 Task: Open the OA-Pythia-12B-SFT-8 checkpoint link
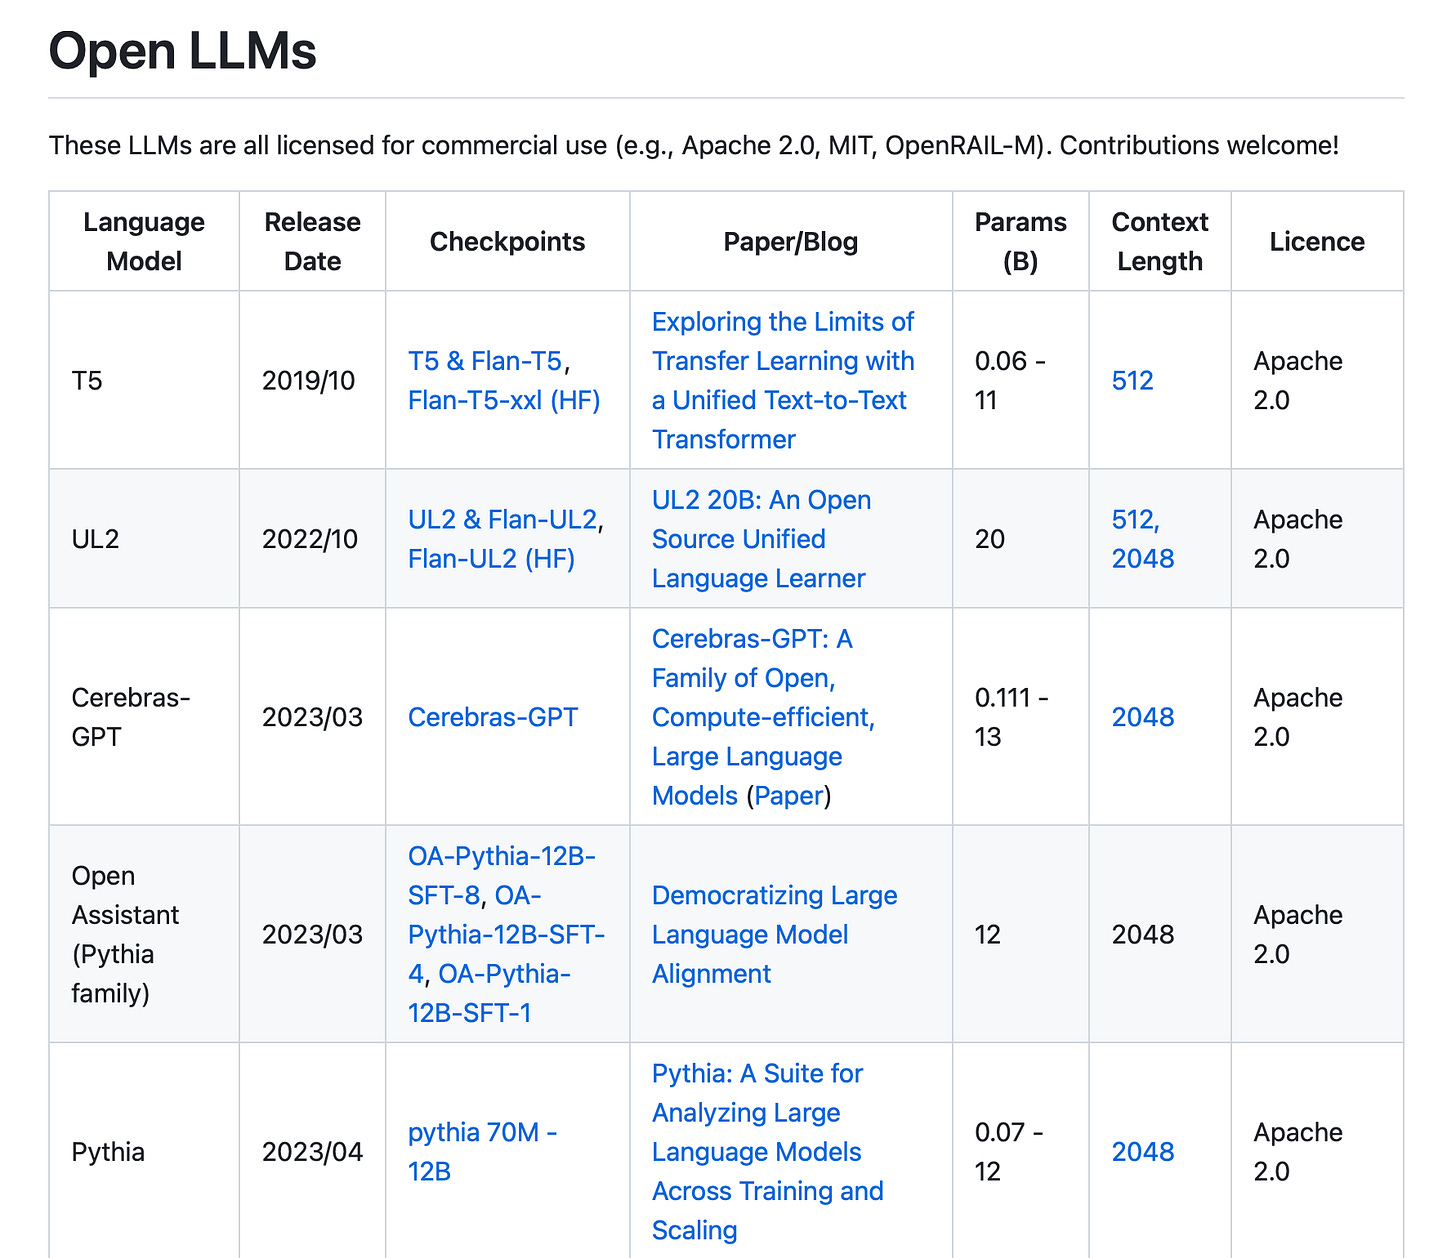click(x=501, y=876)
